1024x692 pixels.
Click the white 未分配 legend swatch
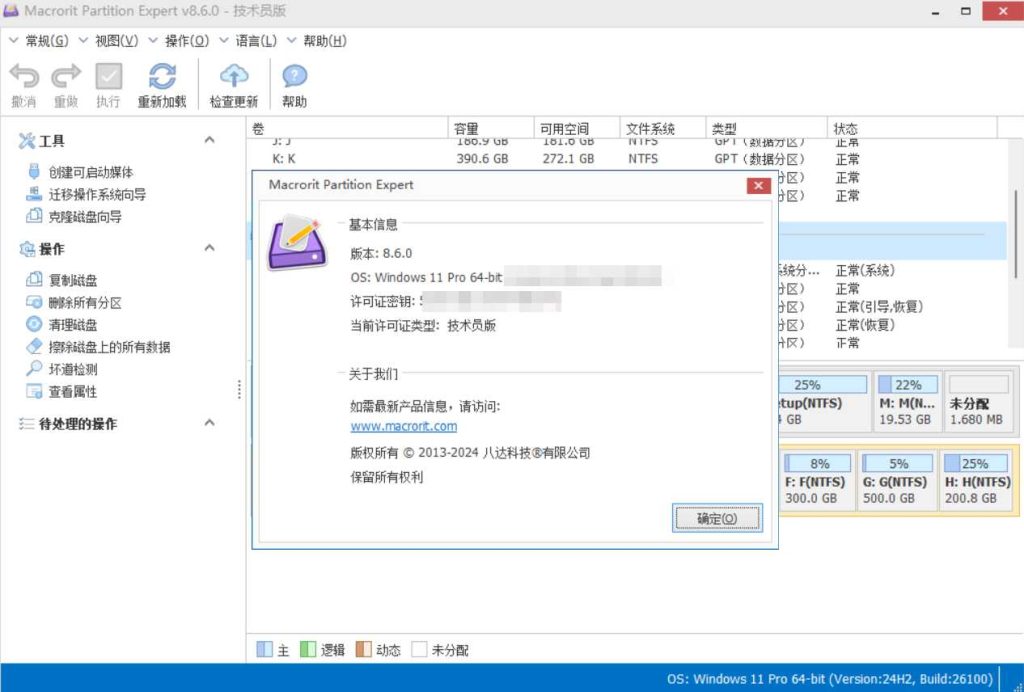419,650
